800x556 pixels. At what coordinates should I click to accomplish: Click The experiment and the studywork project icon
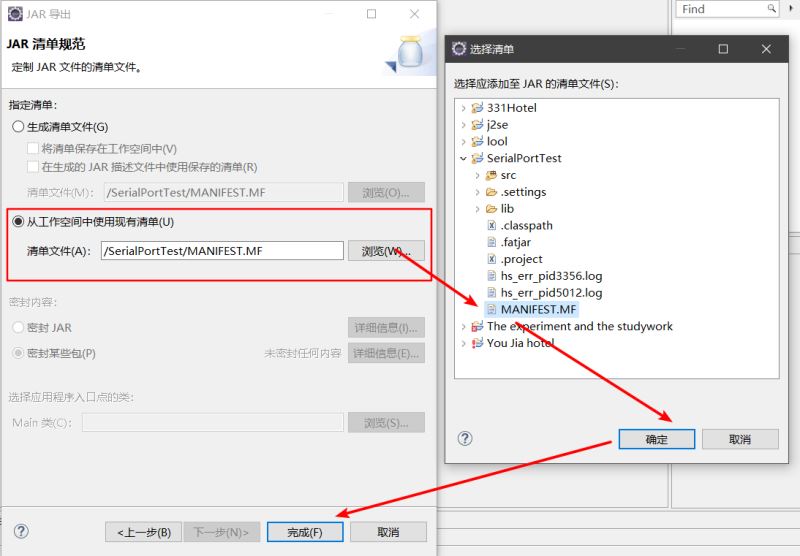pos(477,326)
